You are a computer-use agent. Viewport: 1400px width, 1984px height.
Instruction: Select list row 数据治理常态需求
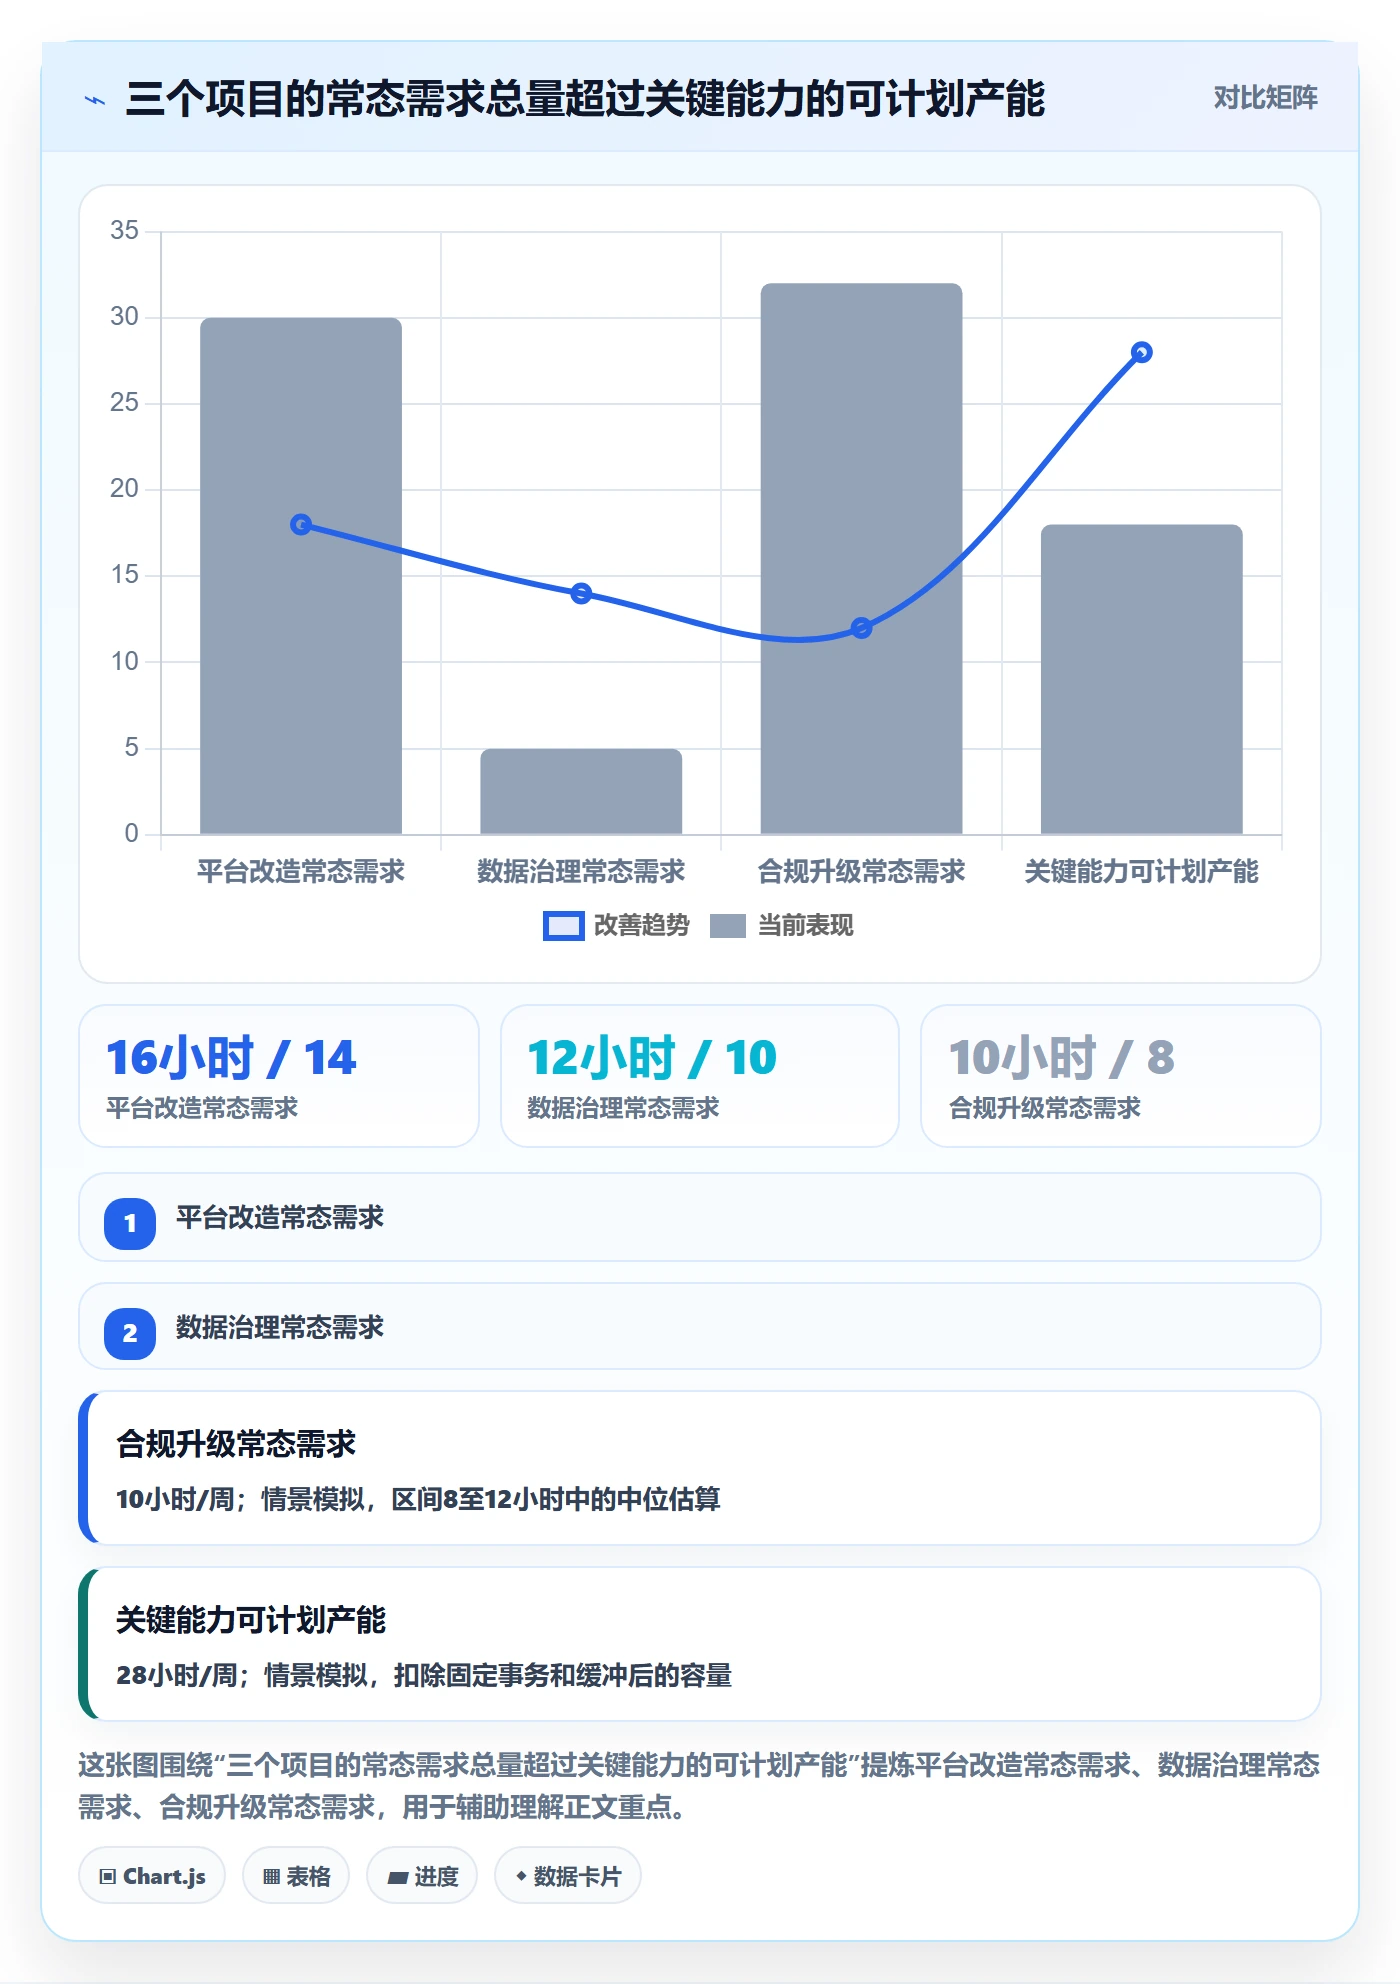coord(700,1327)
